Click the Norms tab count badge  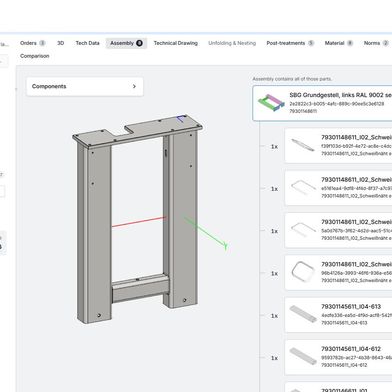pos(385,43)
